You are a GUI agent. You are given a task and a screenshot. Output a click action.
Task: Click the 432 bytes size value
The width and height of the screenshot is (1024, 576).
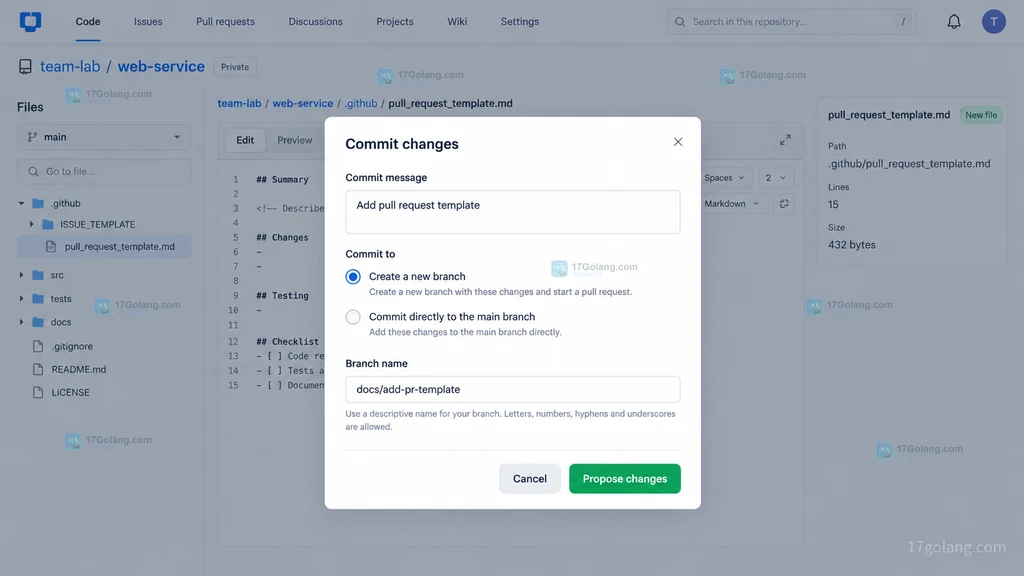click(x=852, y=245)
